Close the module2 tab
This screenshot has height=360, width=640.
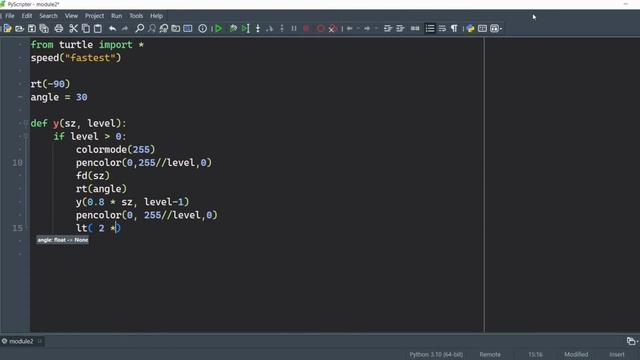40,341
